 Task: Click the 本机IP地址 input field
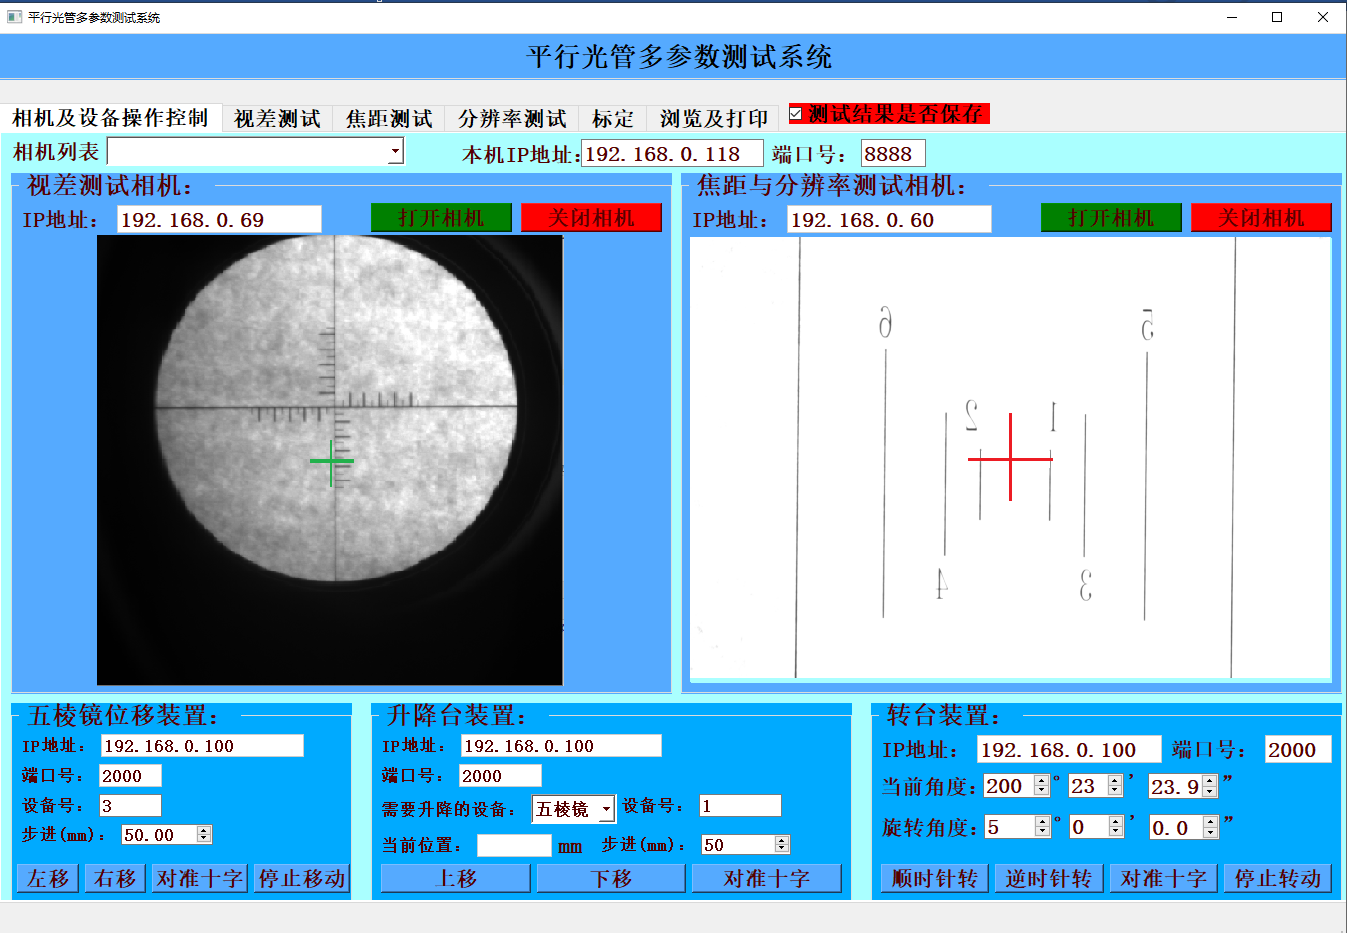tap(672, 154)
